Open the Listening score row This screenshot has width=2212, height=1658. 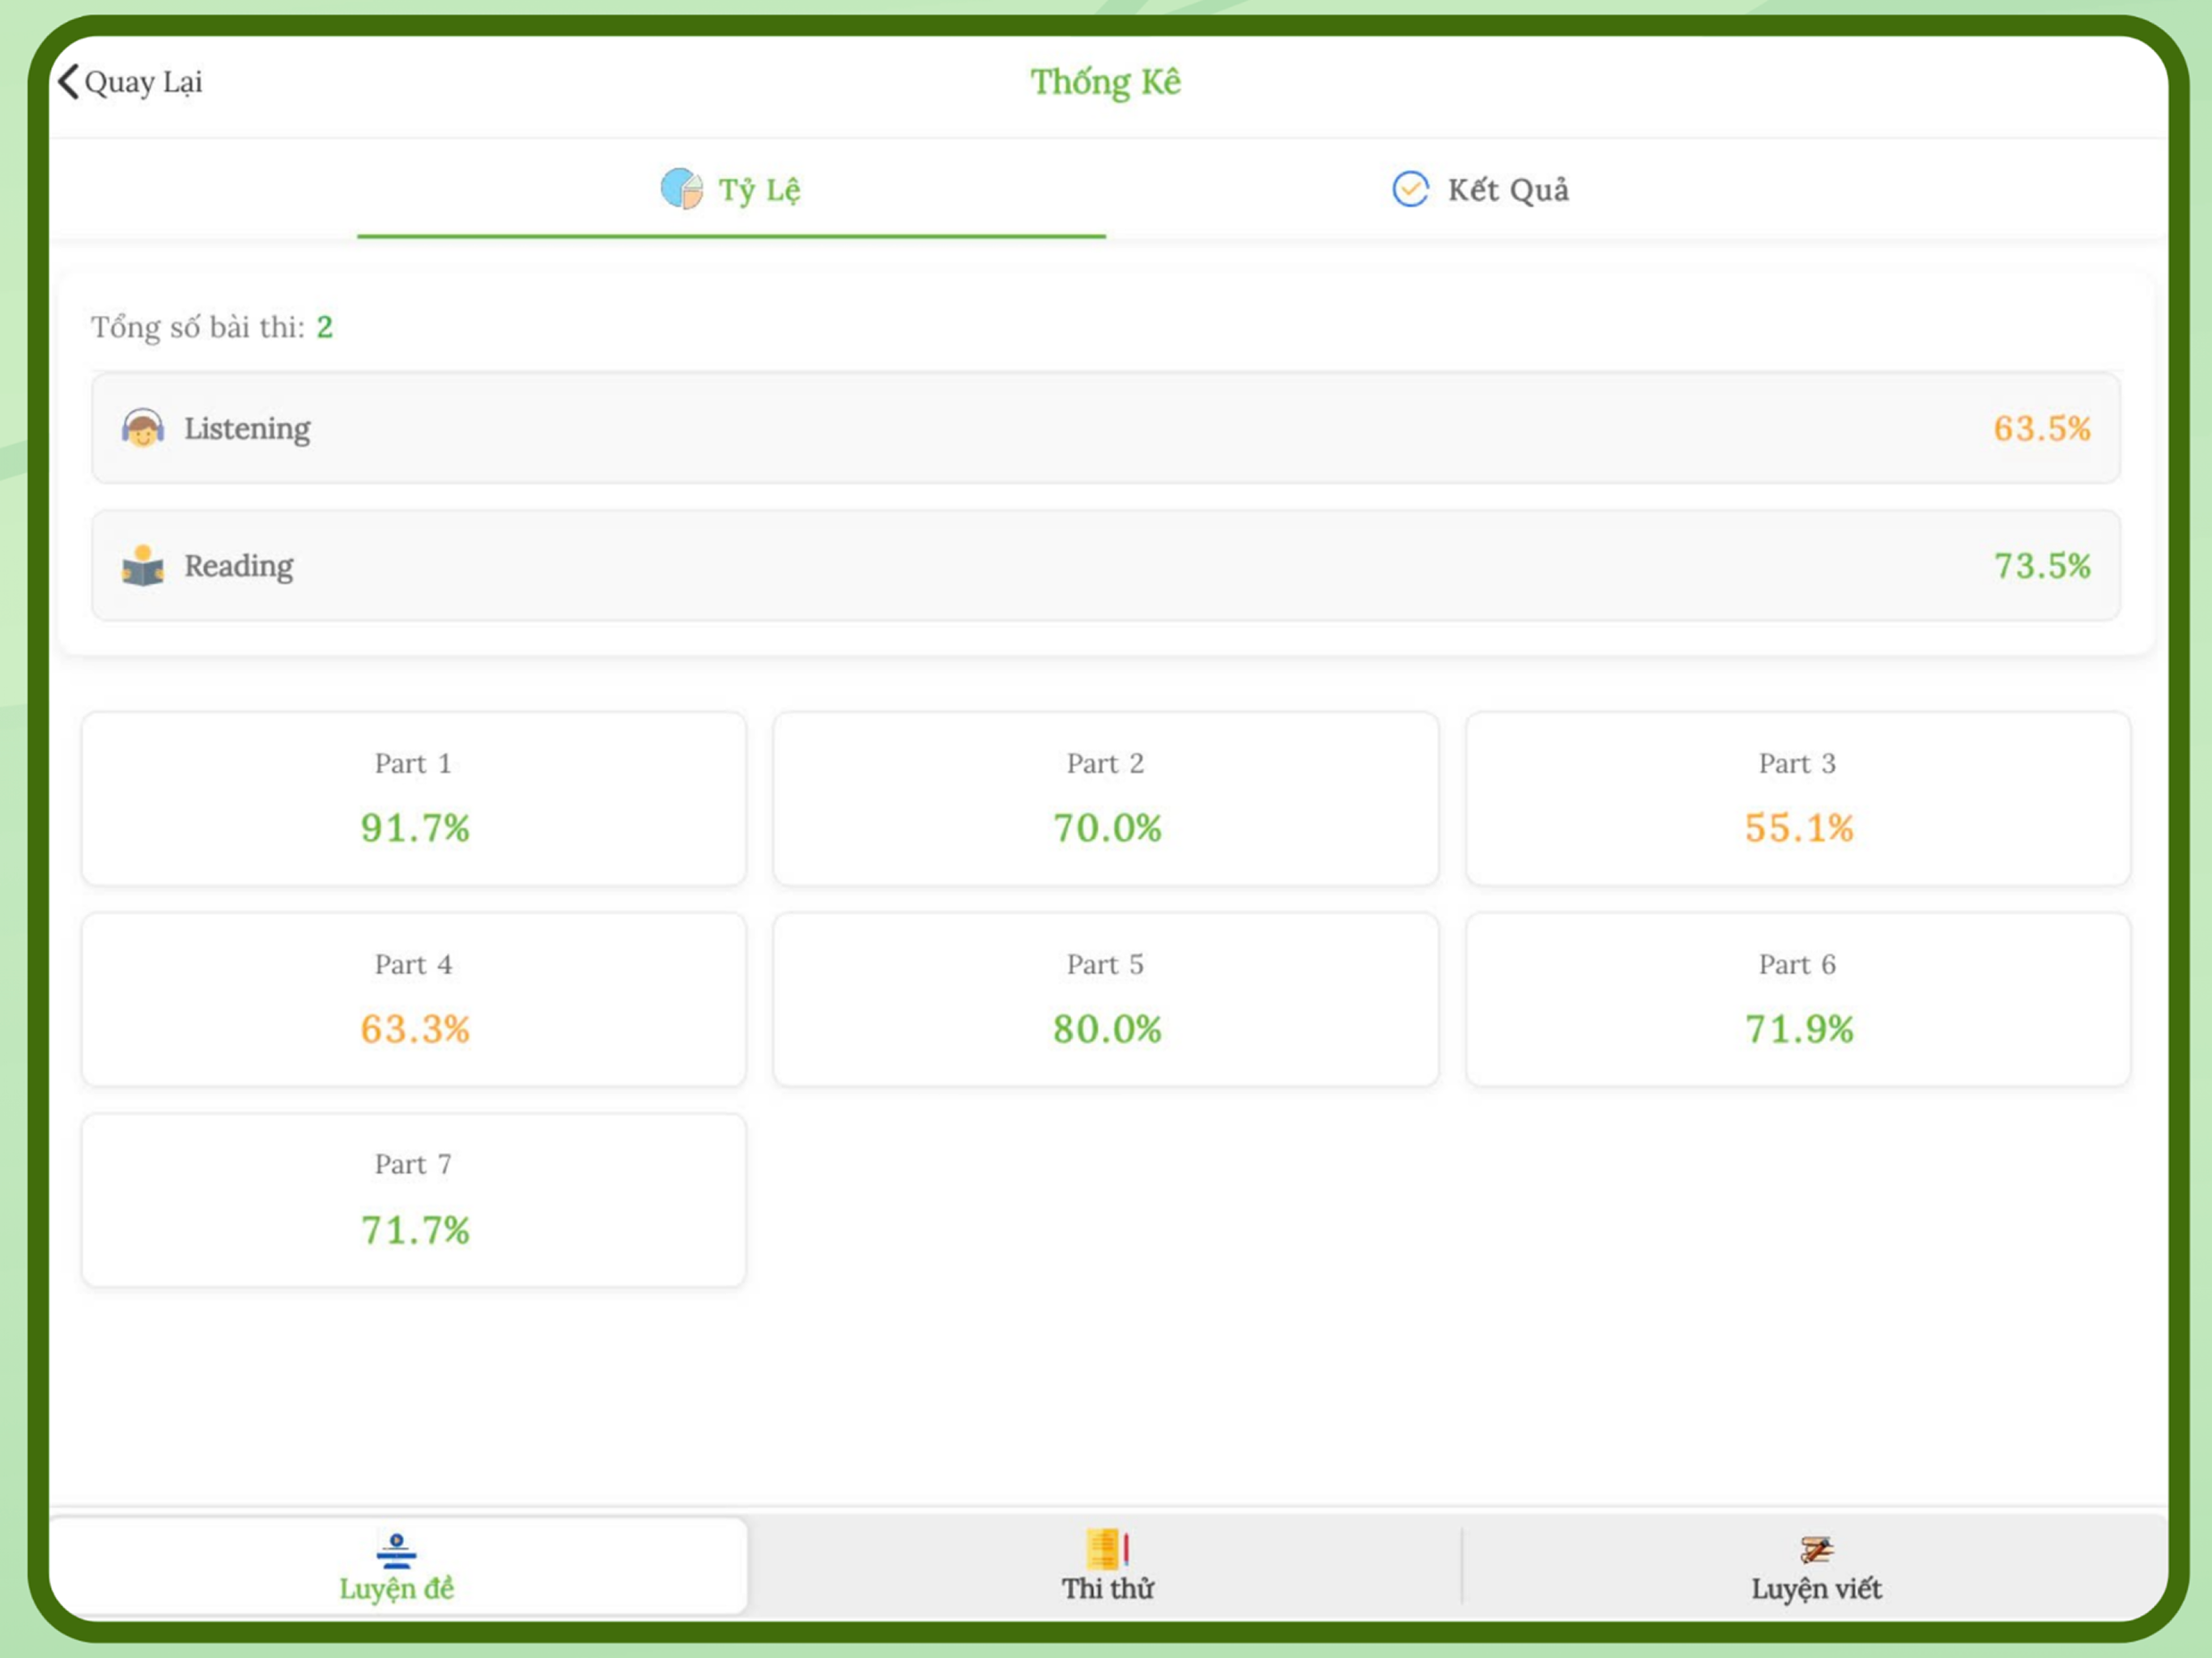point(1106,428)
